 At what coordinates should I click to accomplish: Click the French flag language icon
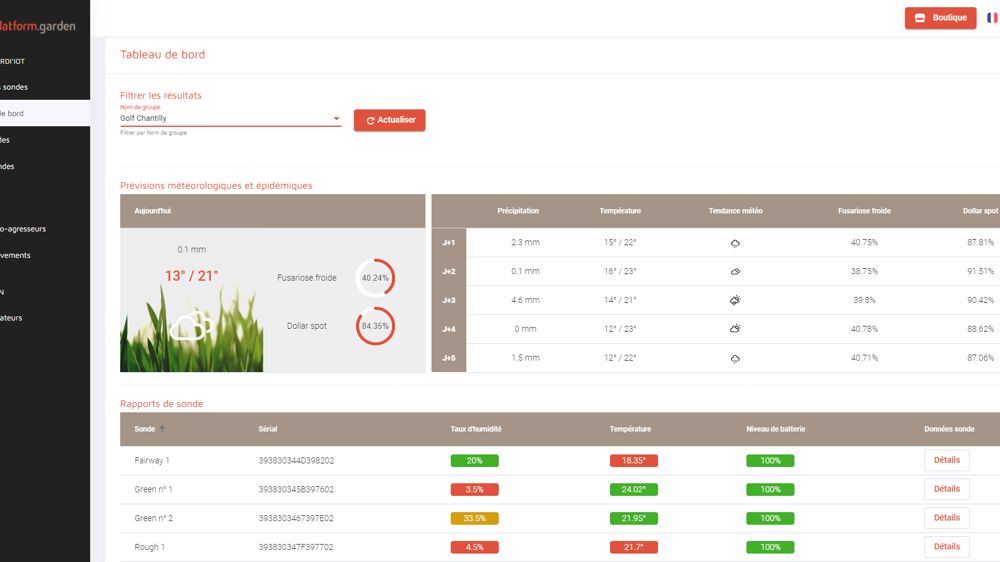[x=995, y=18]
